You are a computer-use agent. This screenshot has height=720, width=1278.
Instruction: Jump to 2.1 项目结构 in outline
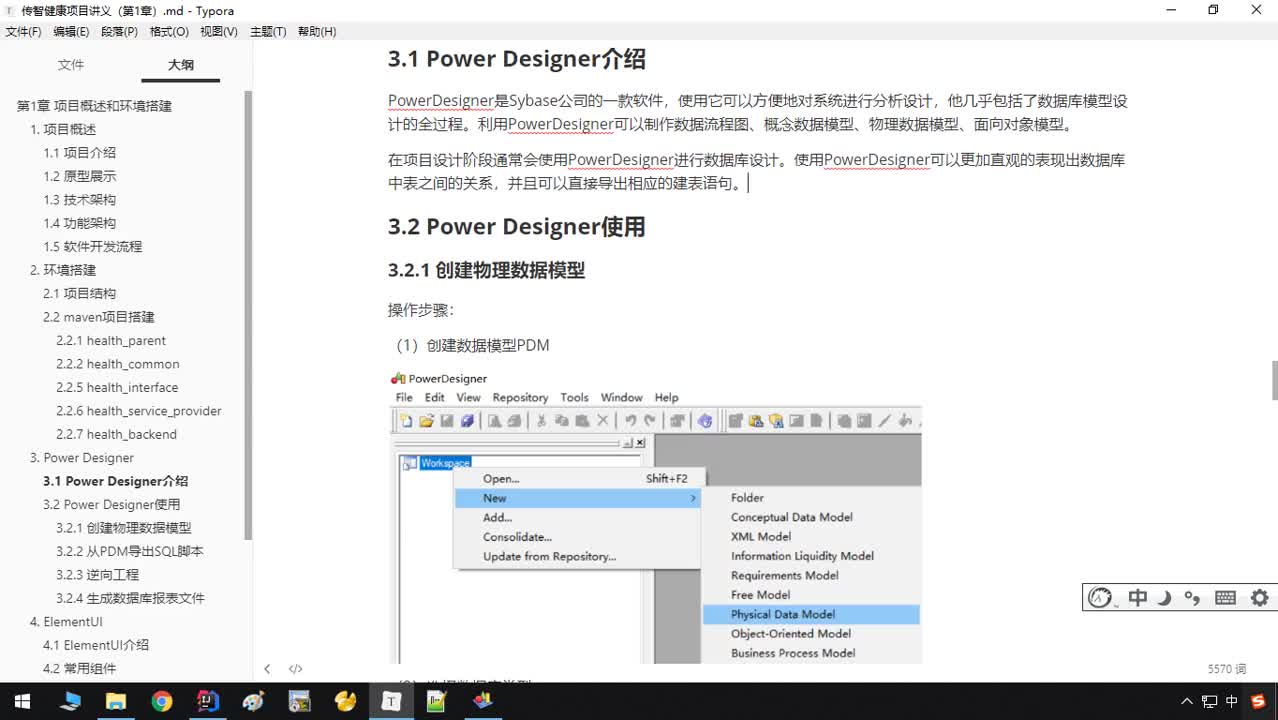[x=80, y=294]
